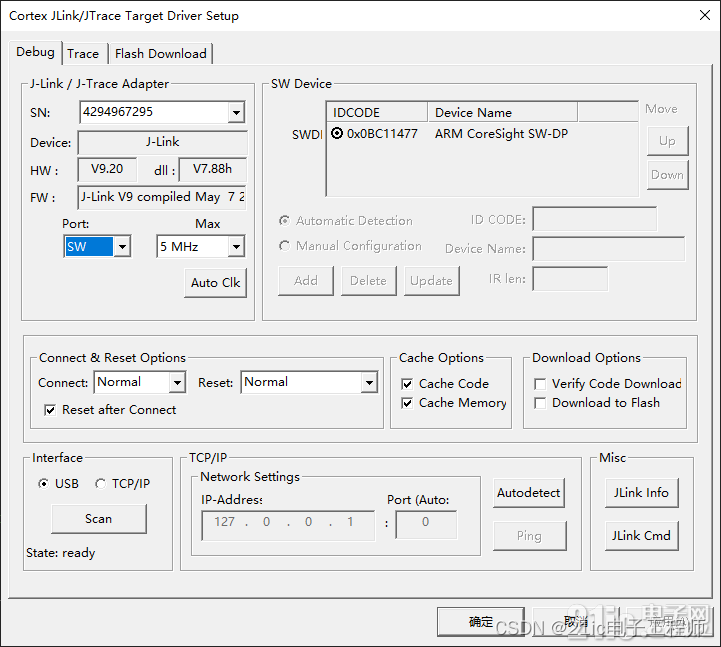
Task: Select the Debug tab
Action: click(35, 52)
